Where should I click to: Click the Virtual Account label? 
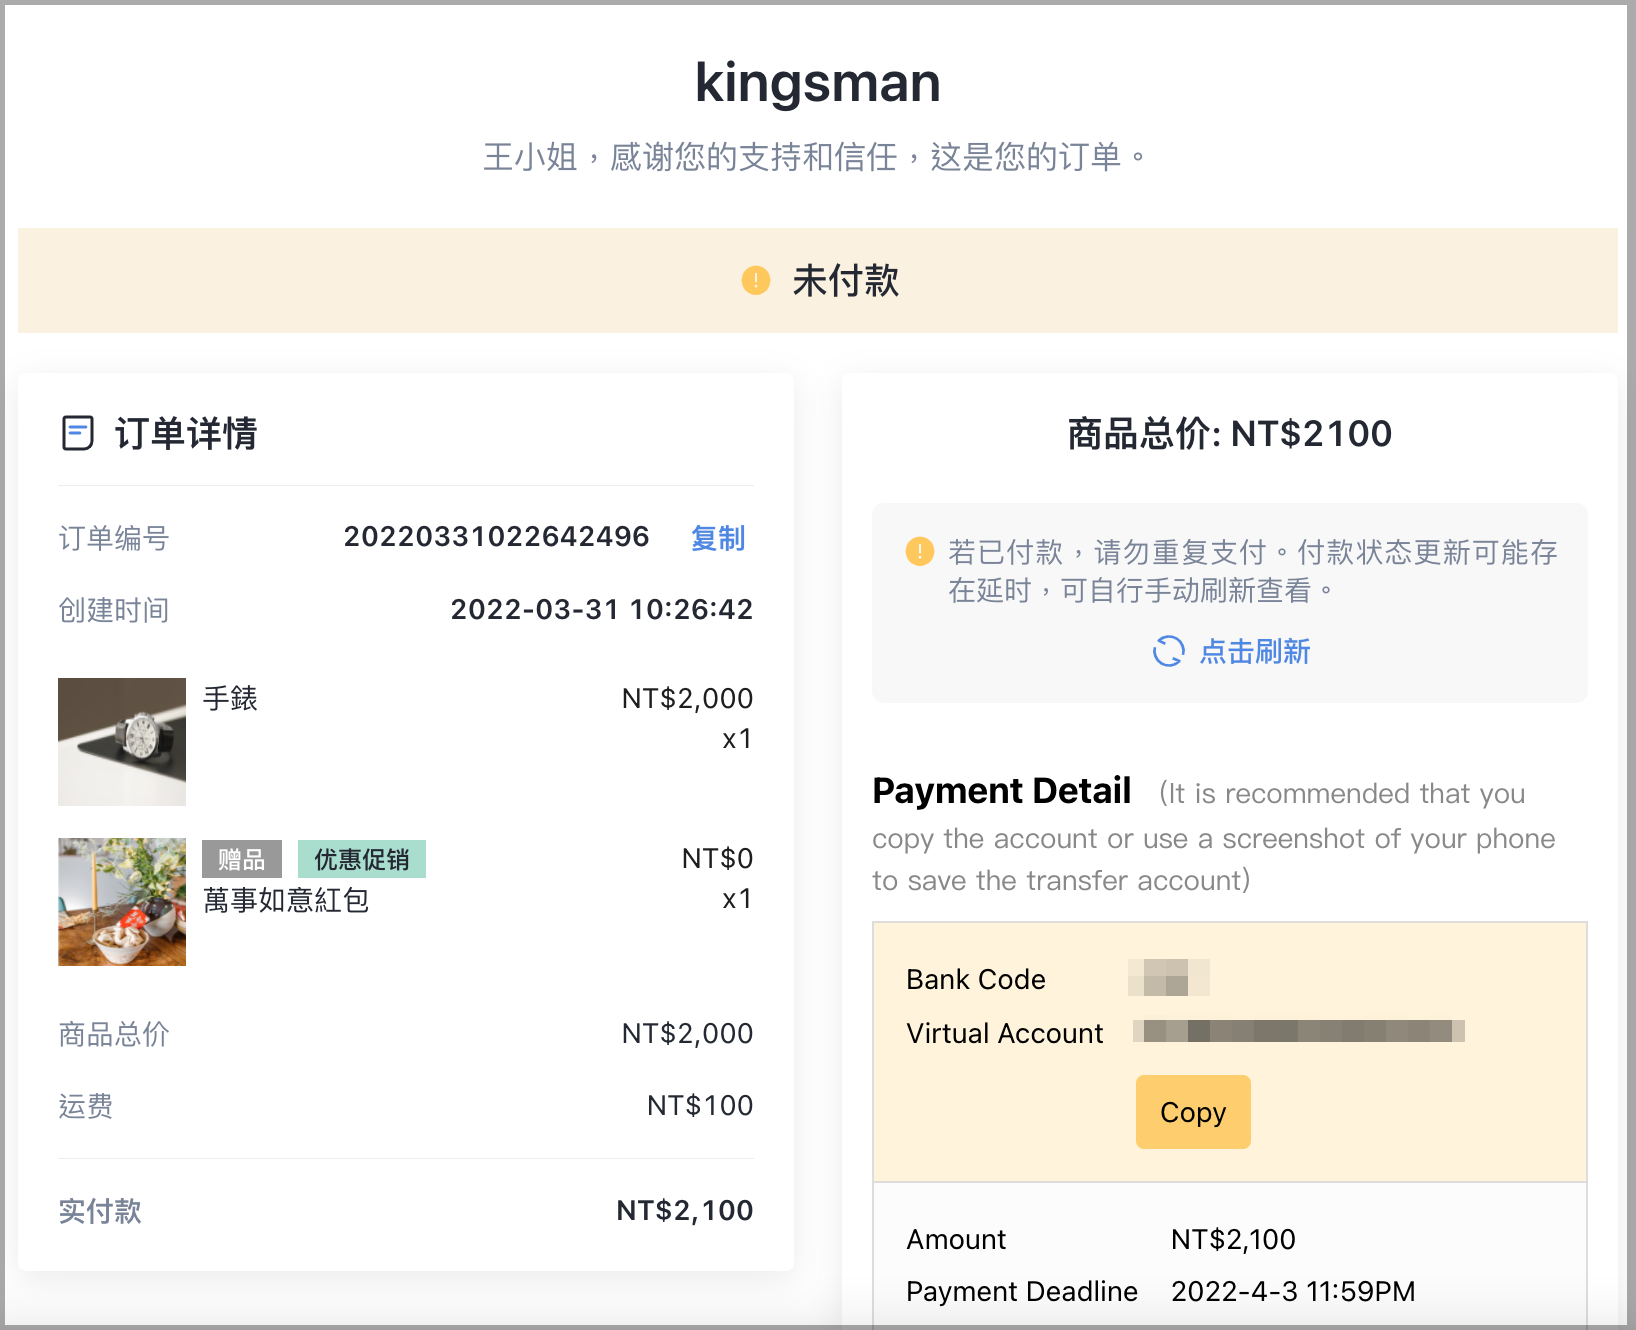(x=1005, y=1033)
